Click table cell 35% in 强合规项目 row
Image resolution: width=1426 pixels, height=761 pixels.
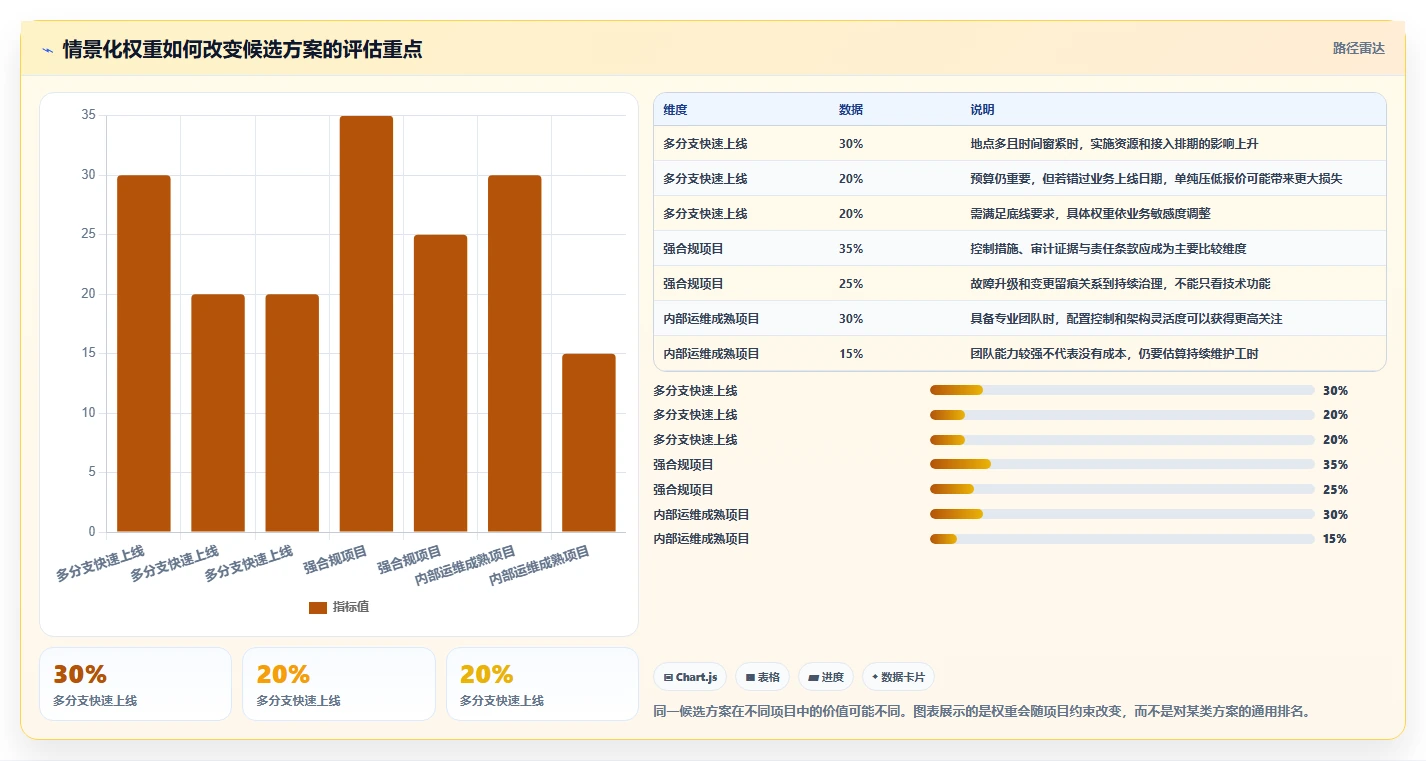[851, 249]
